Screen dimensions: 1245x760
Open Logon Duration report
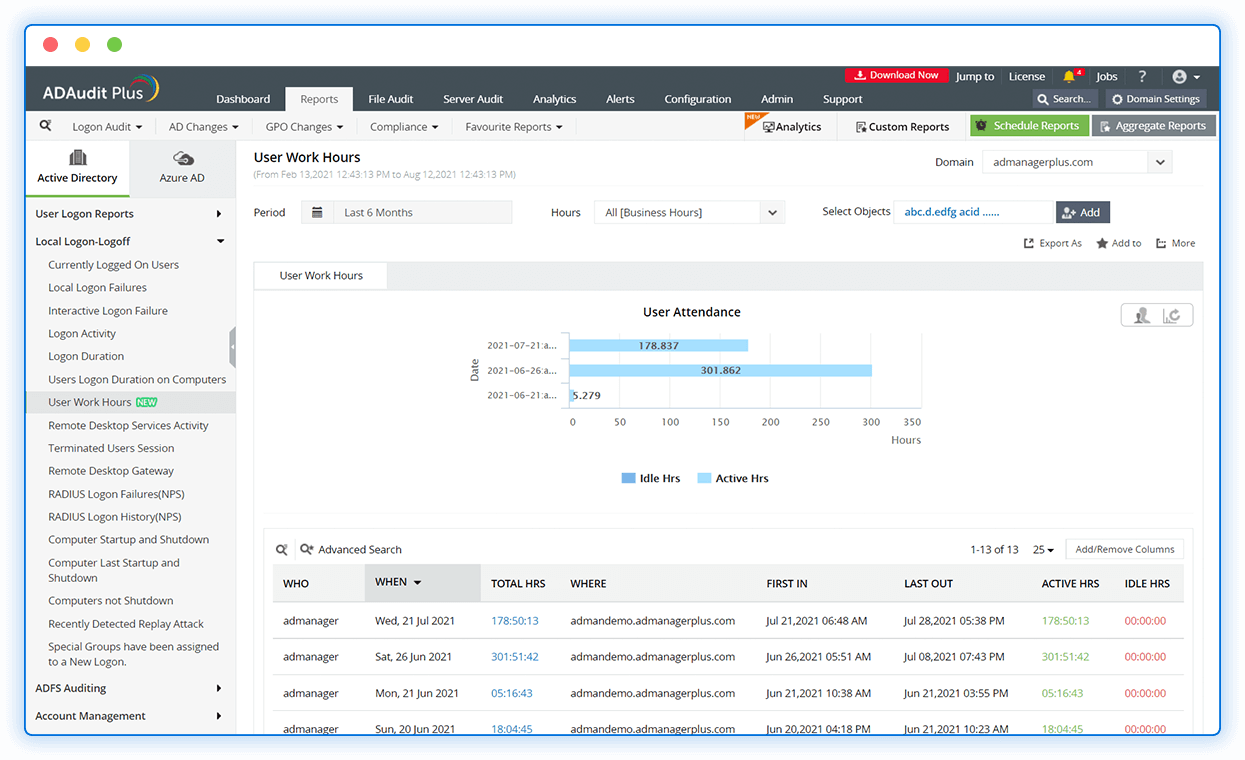click(86, 356)
